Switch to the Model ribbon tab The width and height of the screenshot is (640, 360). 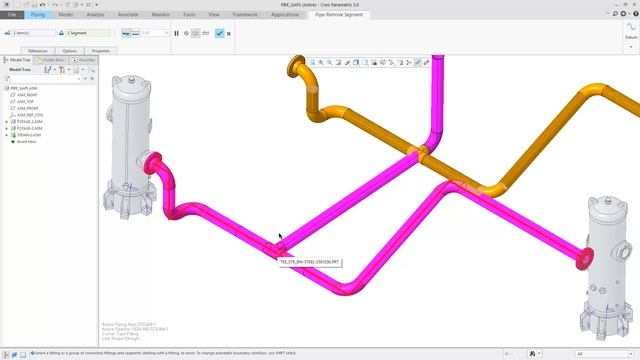65,15
